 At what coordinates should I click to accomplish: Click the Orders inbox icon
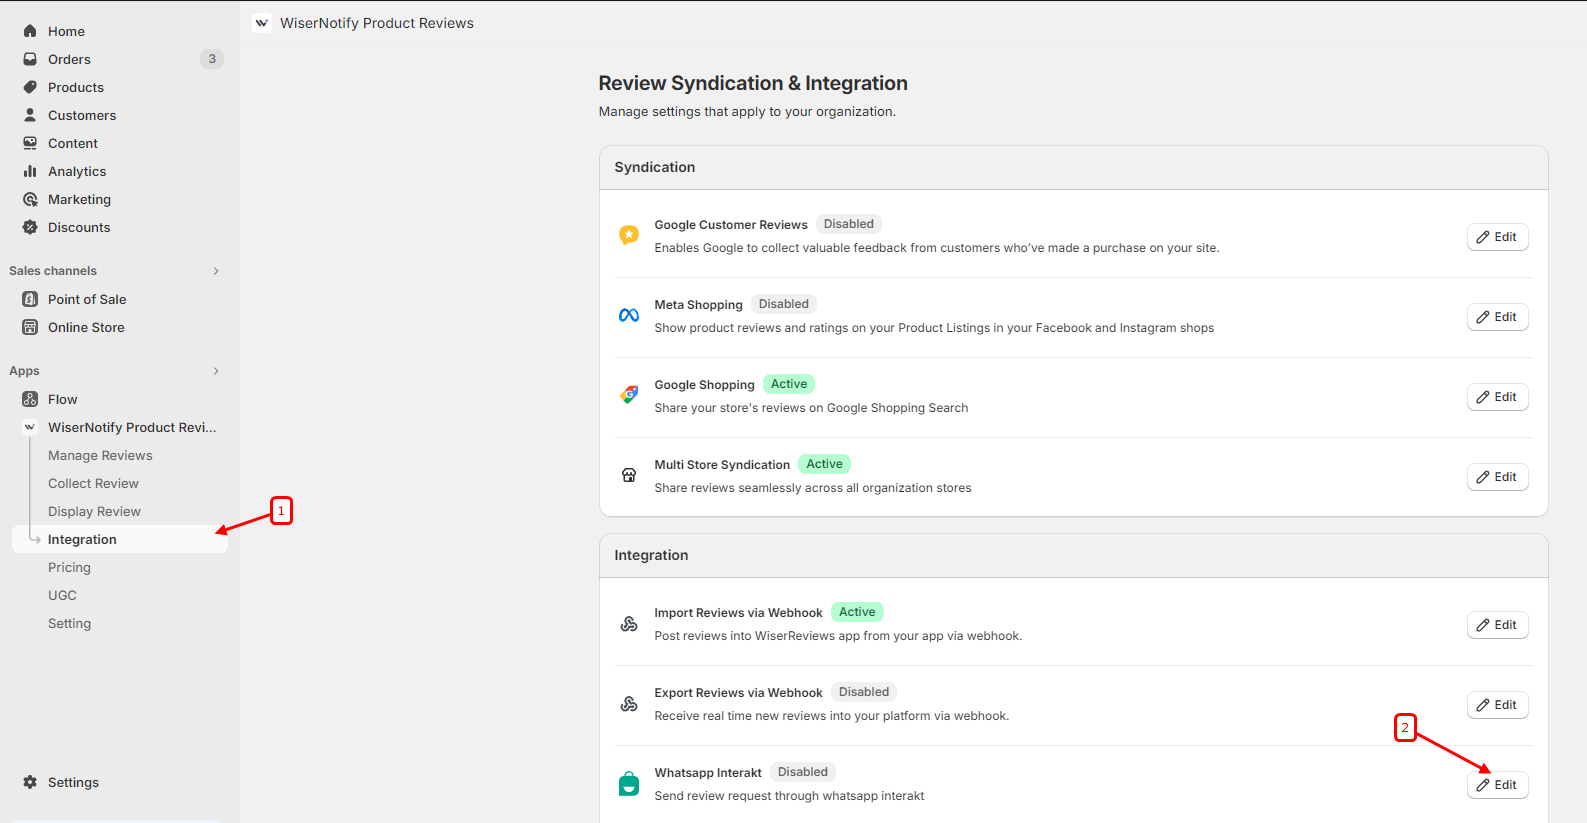coord(30,59)
